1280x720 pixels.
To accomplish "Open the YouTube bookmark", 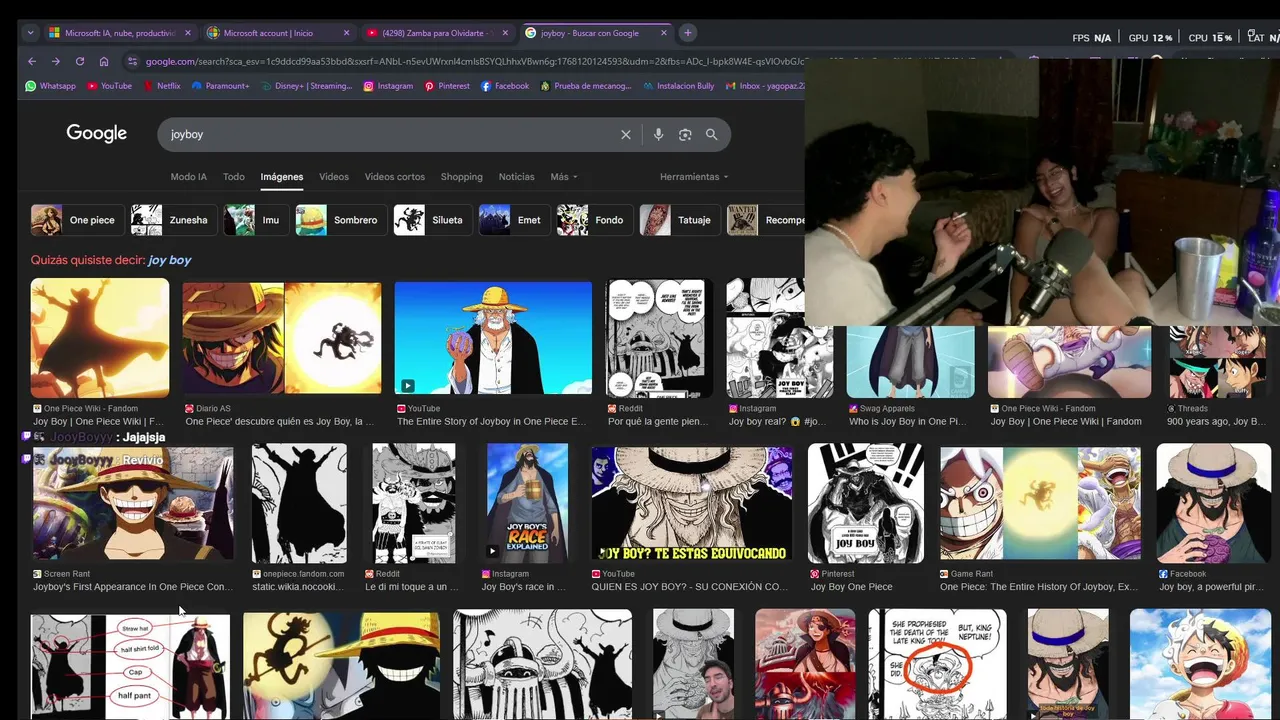I will pyautogui.click(x=109, y=86).
